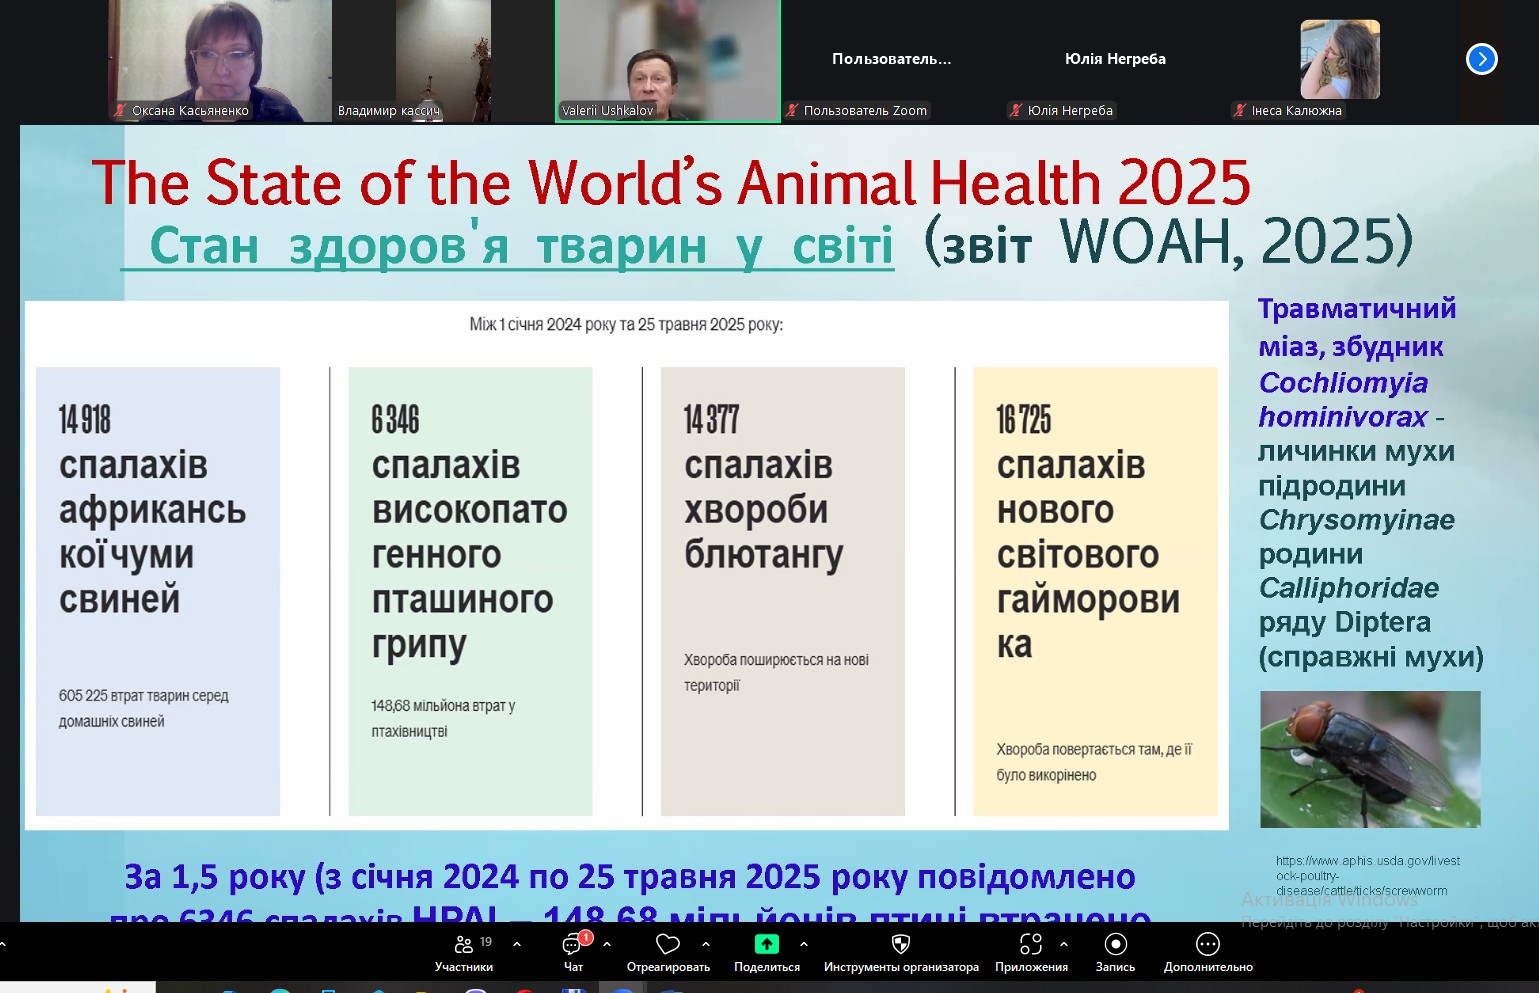Click the Пользователь Zoom participant tile
The width and height of the screenshot is (1539, 993).
(891, 60)
